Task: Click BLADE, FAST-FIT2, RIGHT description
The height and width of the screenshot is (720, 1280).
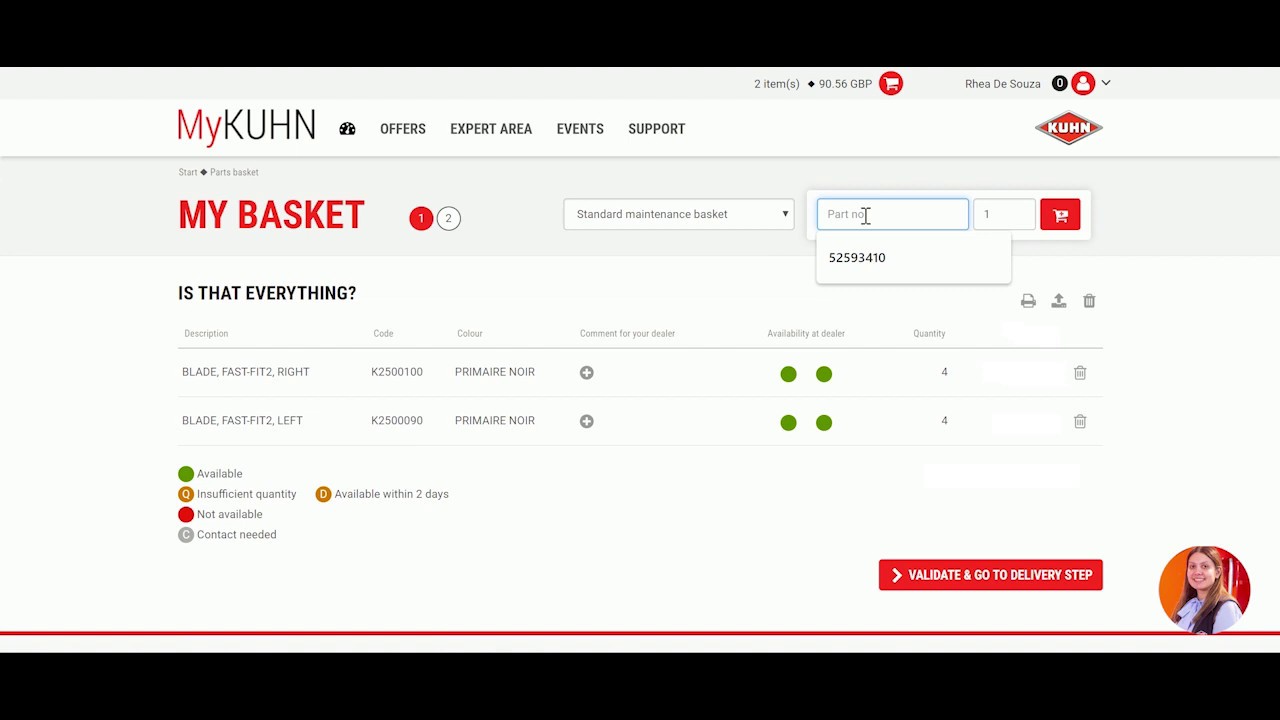Action: click(x=246, y=372)
